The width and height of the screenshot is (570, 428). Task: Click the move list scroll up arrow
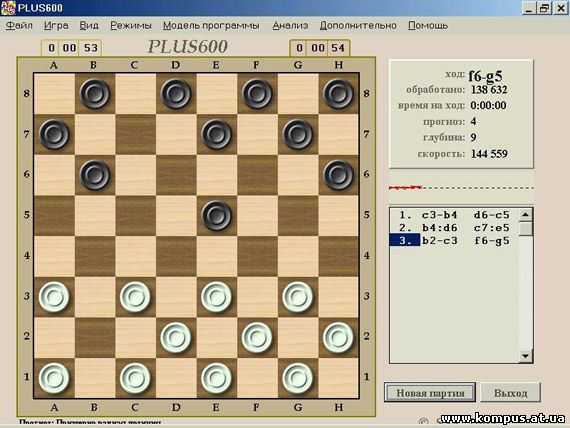click(525, 215)
